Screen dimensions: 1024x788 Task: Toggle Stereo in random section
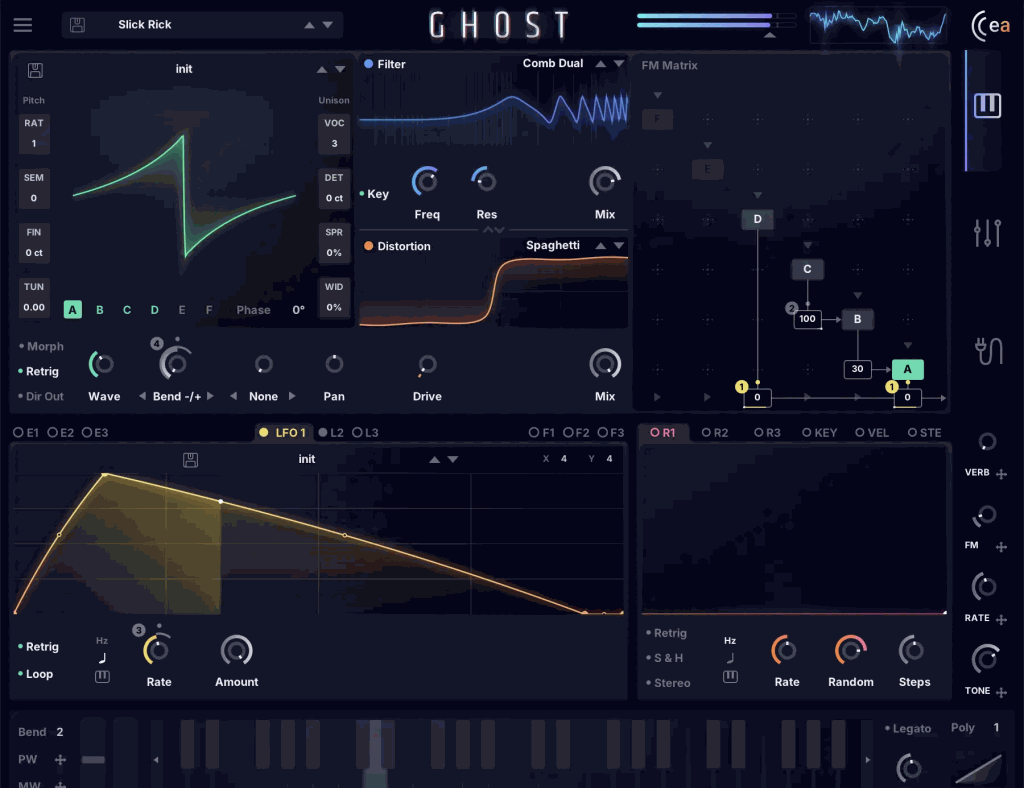pyautogui.click(x=668, y=683)
